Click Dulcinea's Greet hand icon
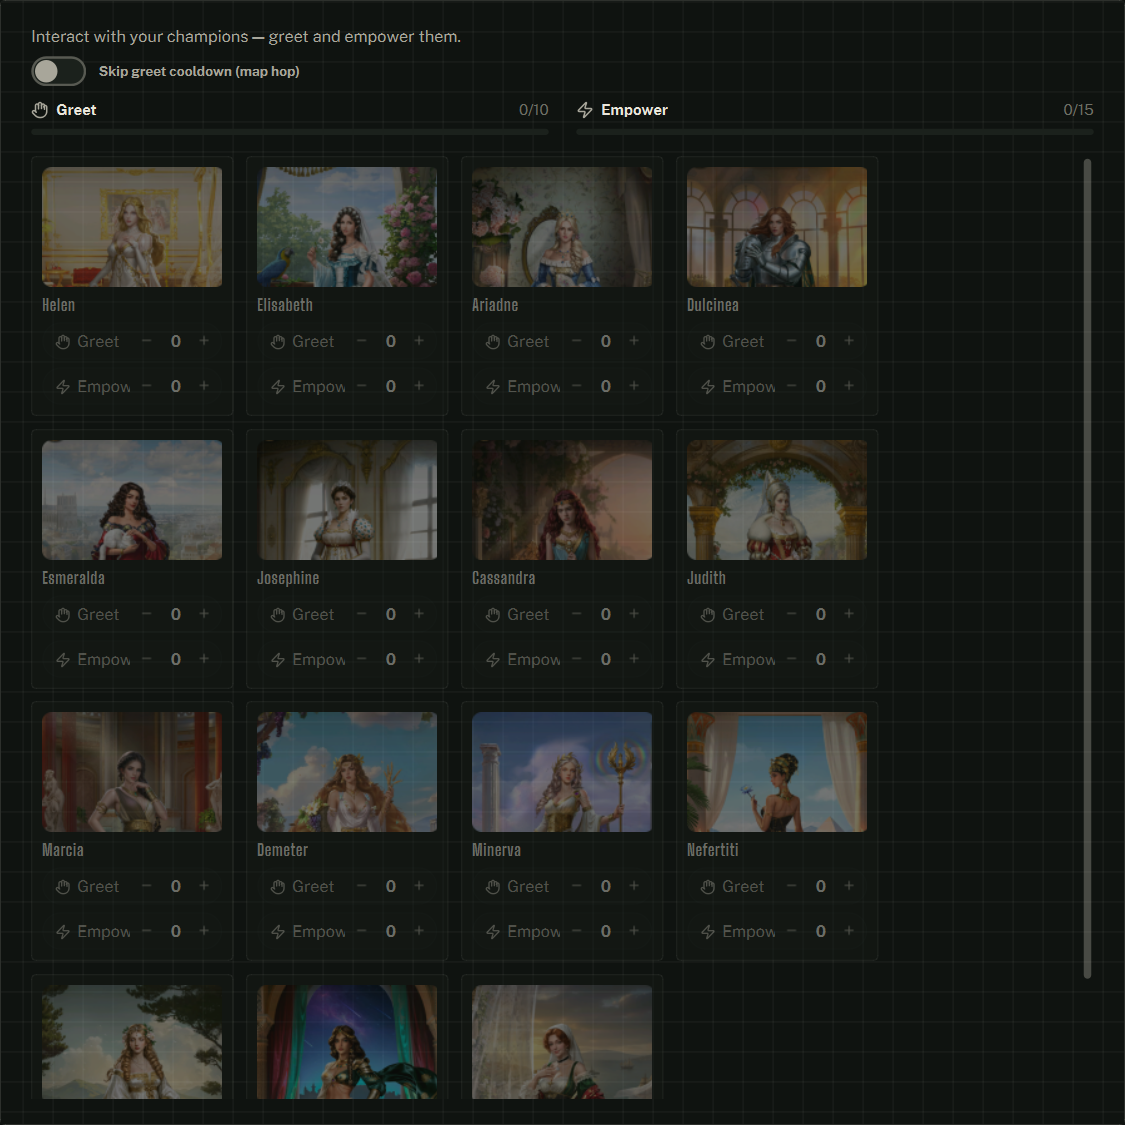The image size is (1125, 1125). (x=708, y=342)
